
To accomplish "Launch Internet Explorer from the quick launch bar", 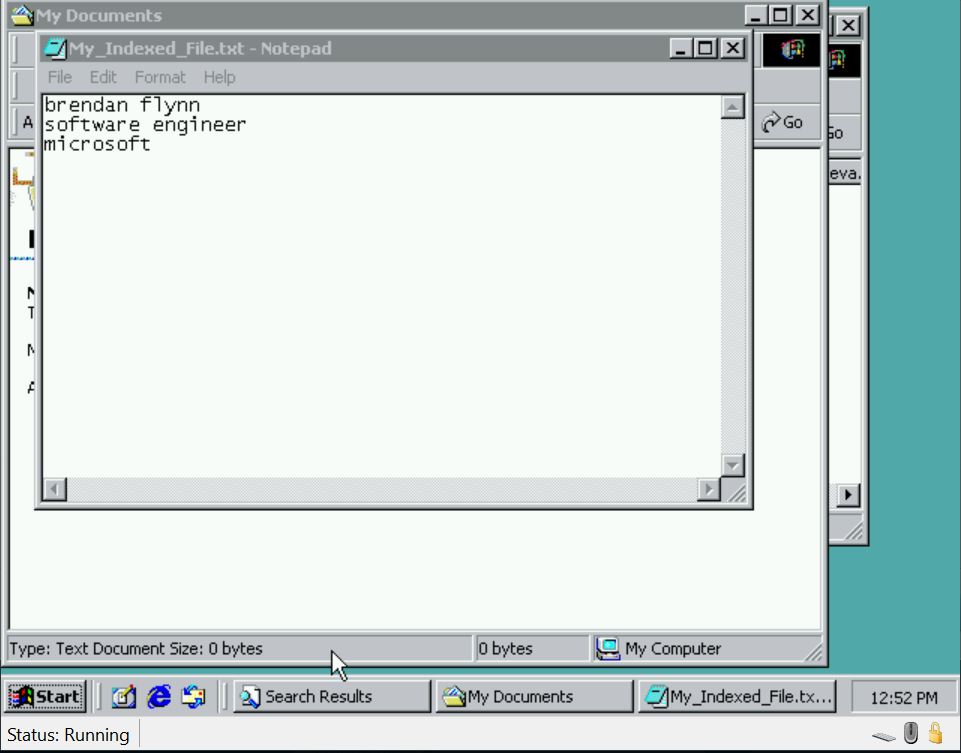I will pos(158,696).
